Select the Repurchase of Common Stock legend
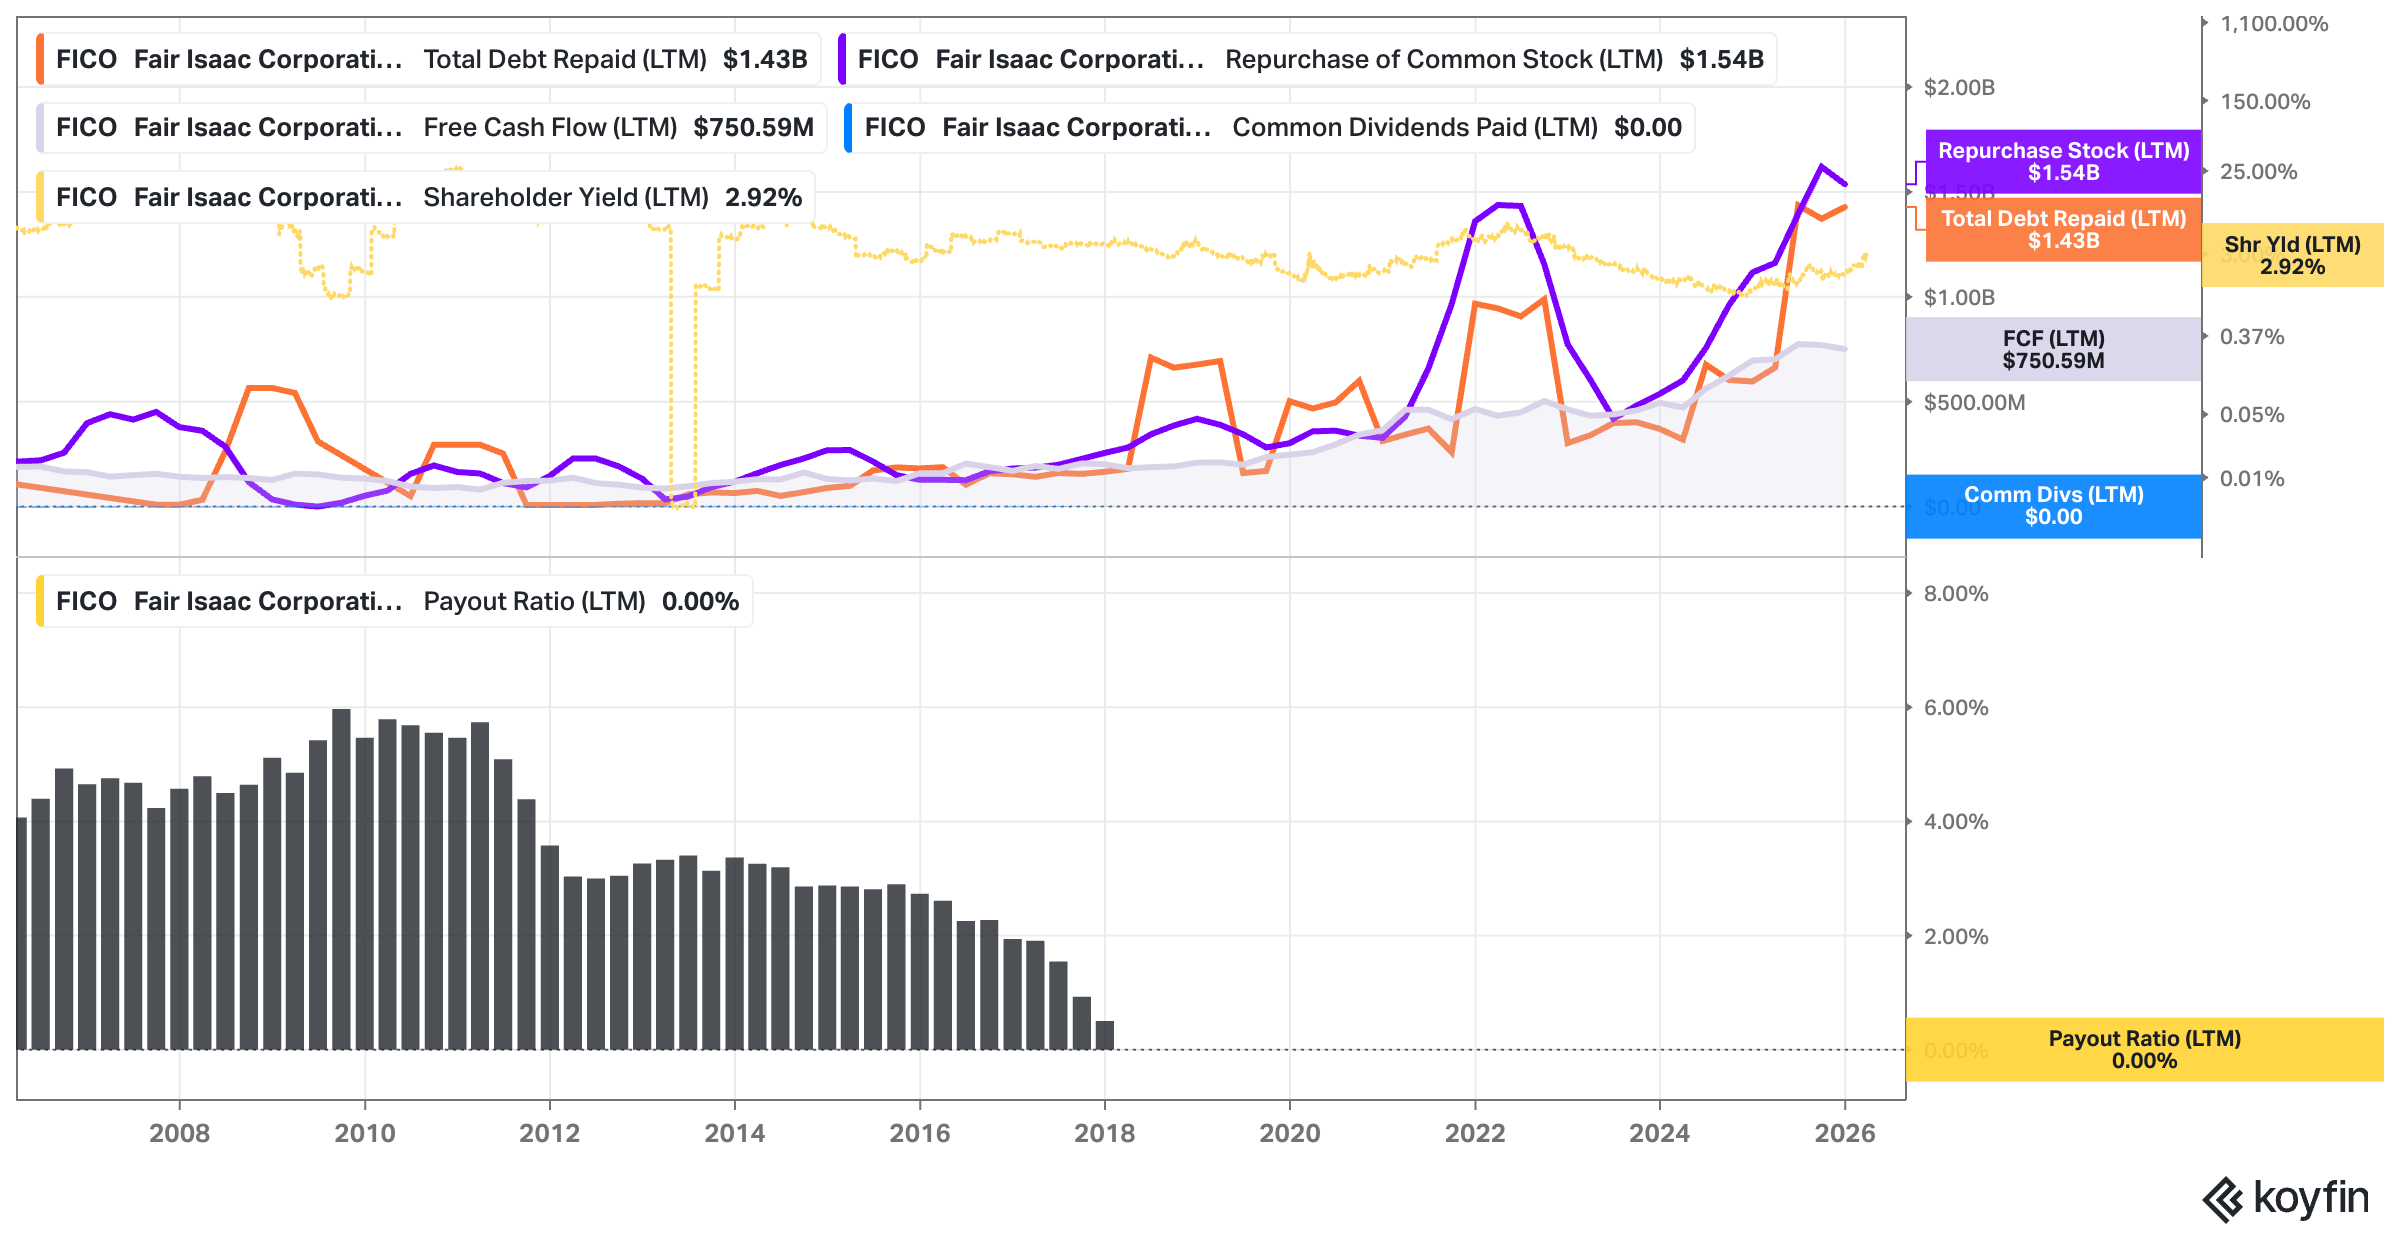The height and width of the screenshot is (1240, 2400). 1307,59
